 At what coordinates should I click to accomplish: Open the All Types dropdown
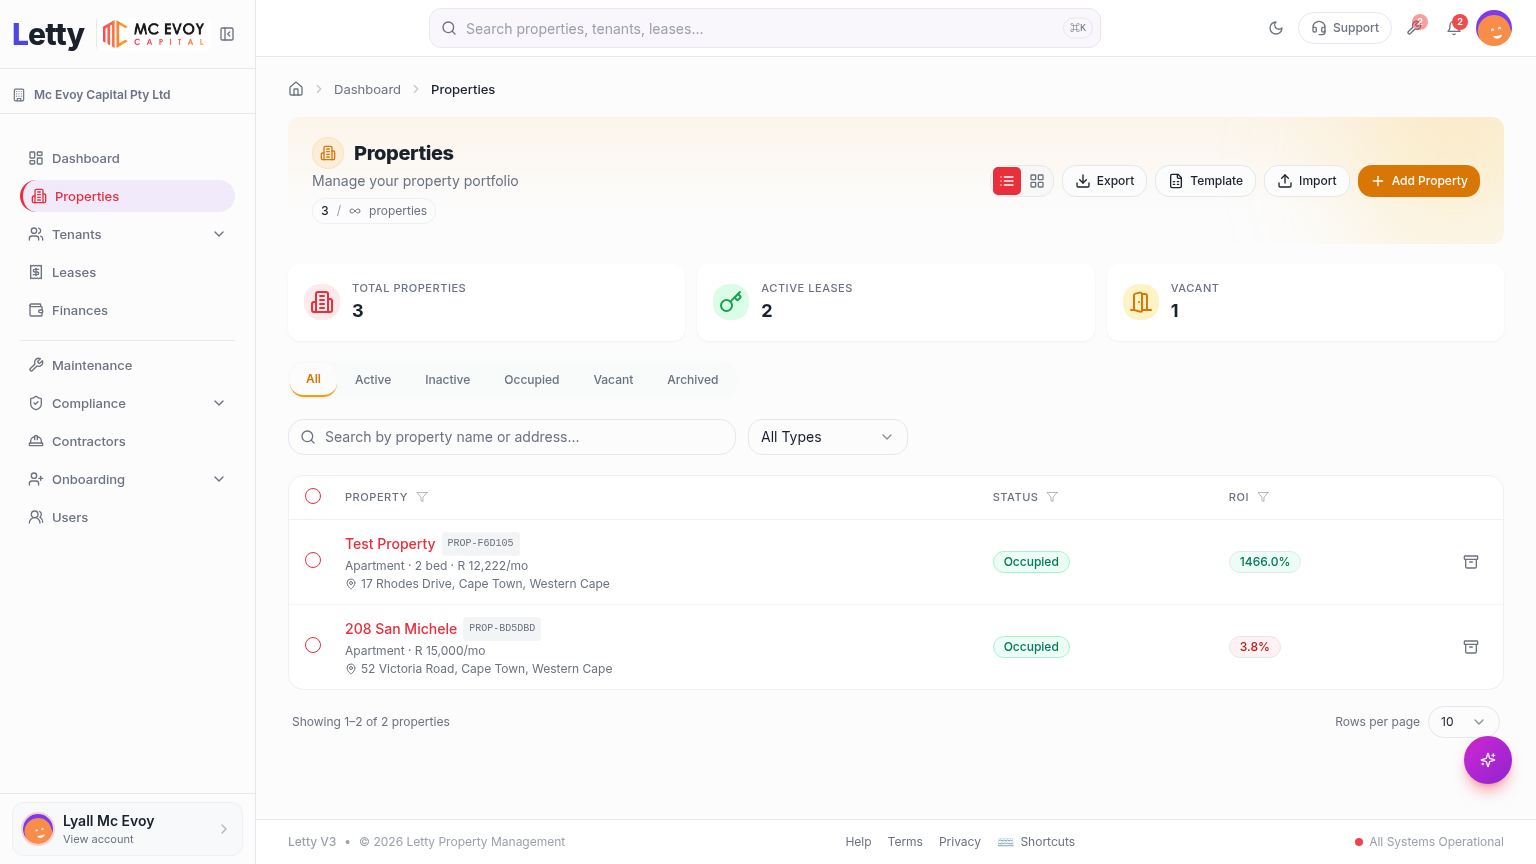[828, 437]
